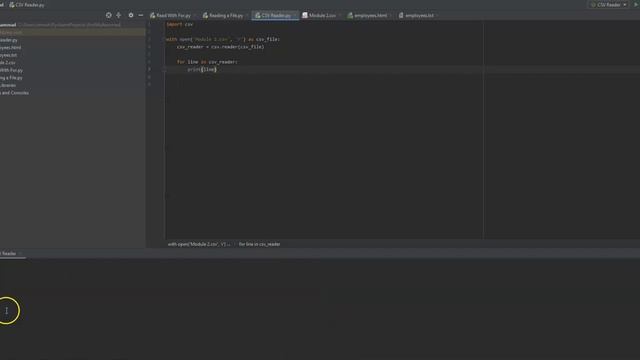Click the expand all icon in project panel
This screenshot has height=360, width=640.
[x=119, y=15]
